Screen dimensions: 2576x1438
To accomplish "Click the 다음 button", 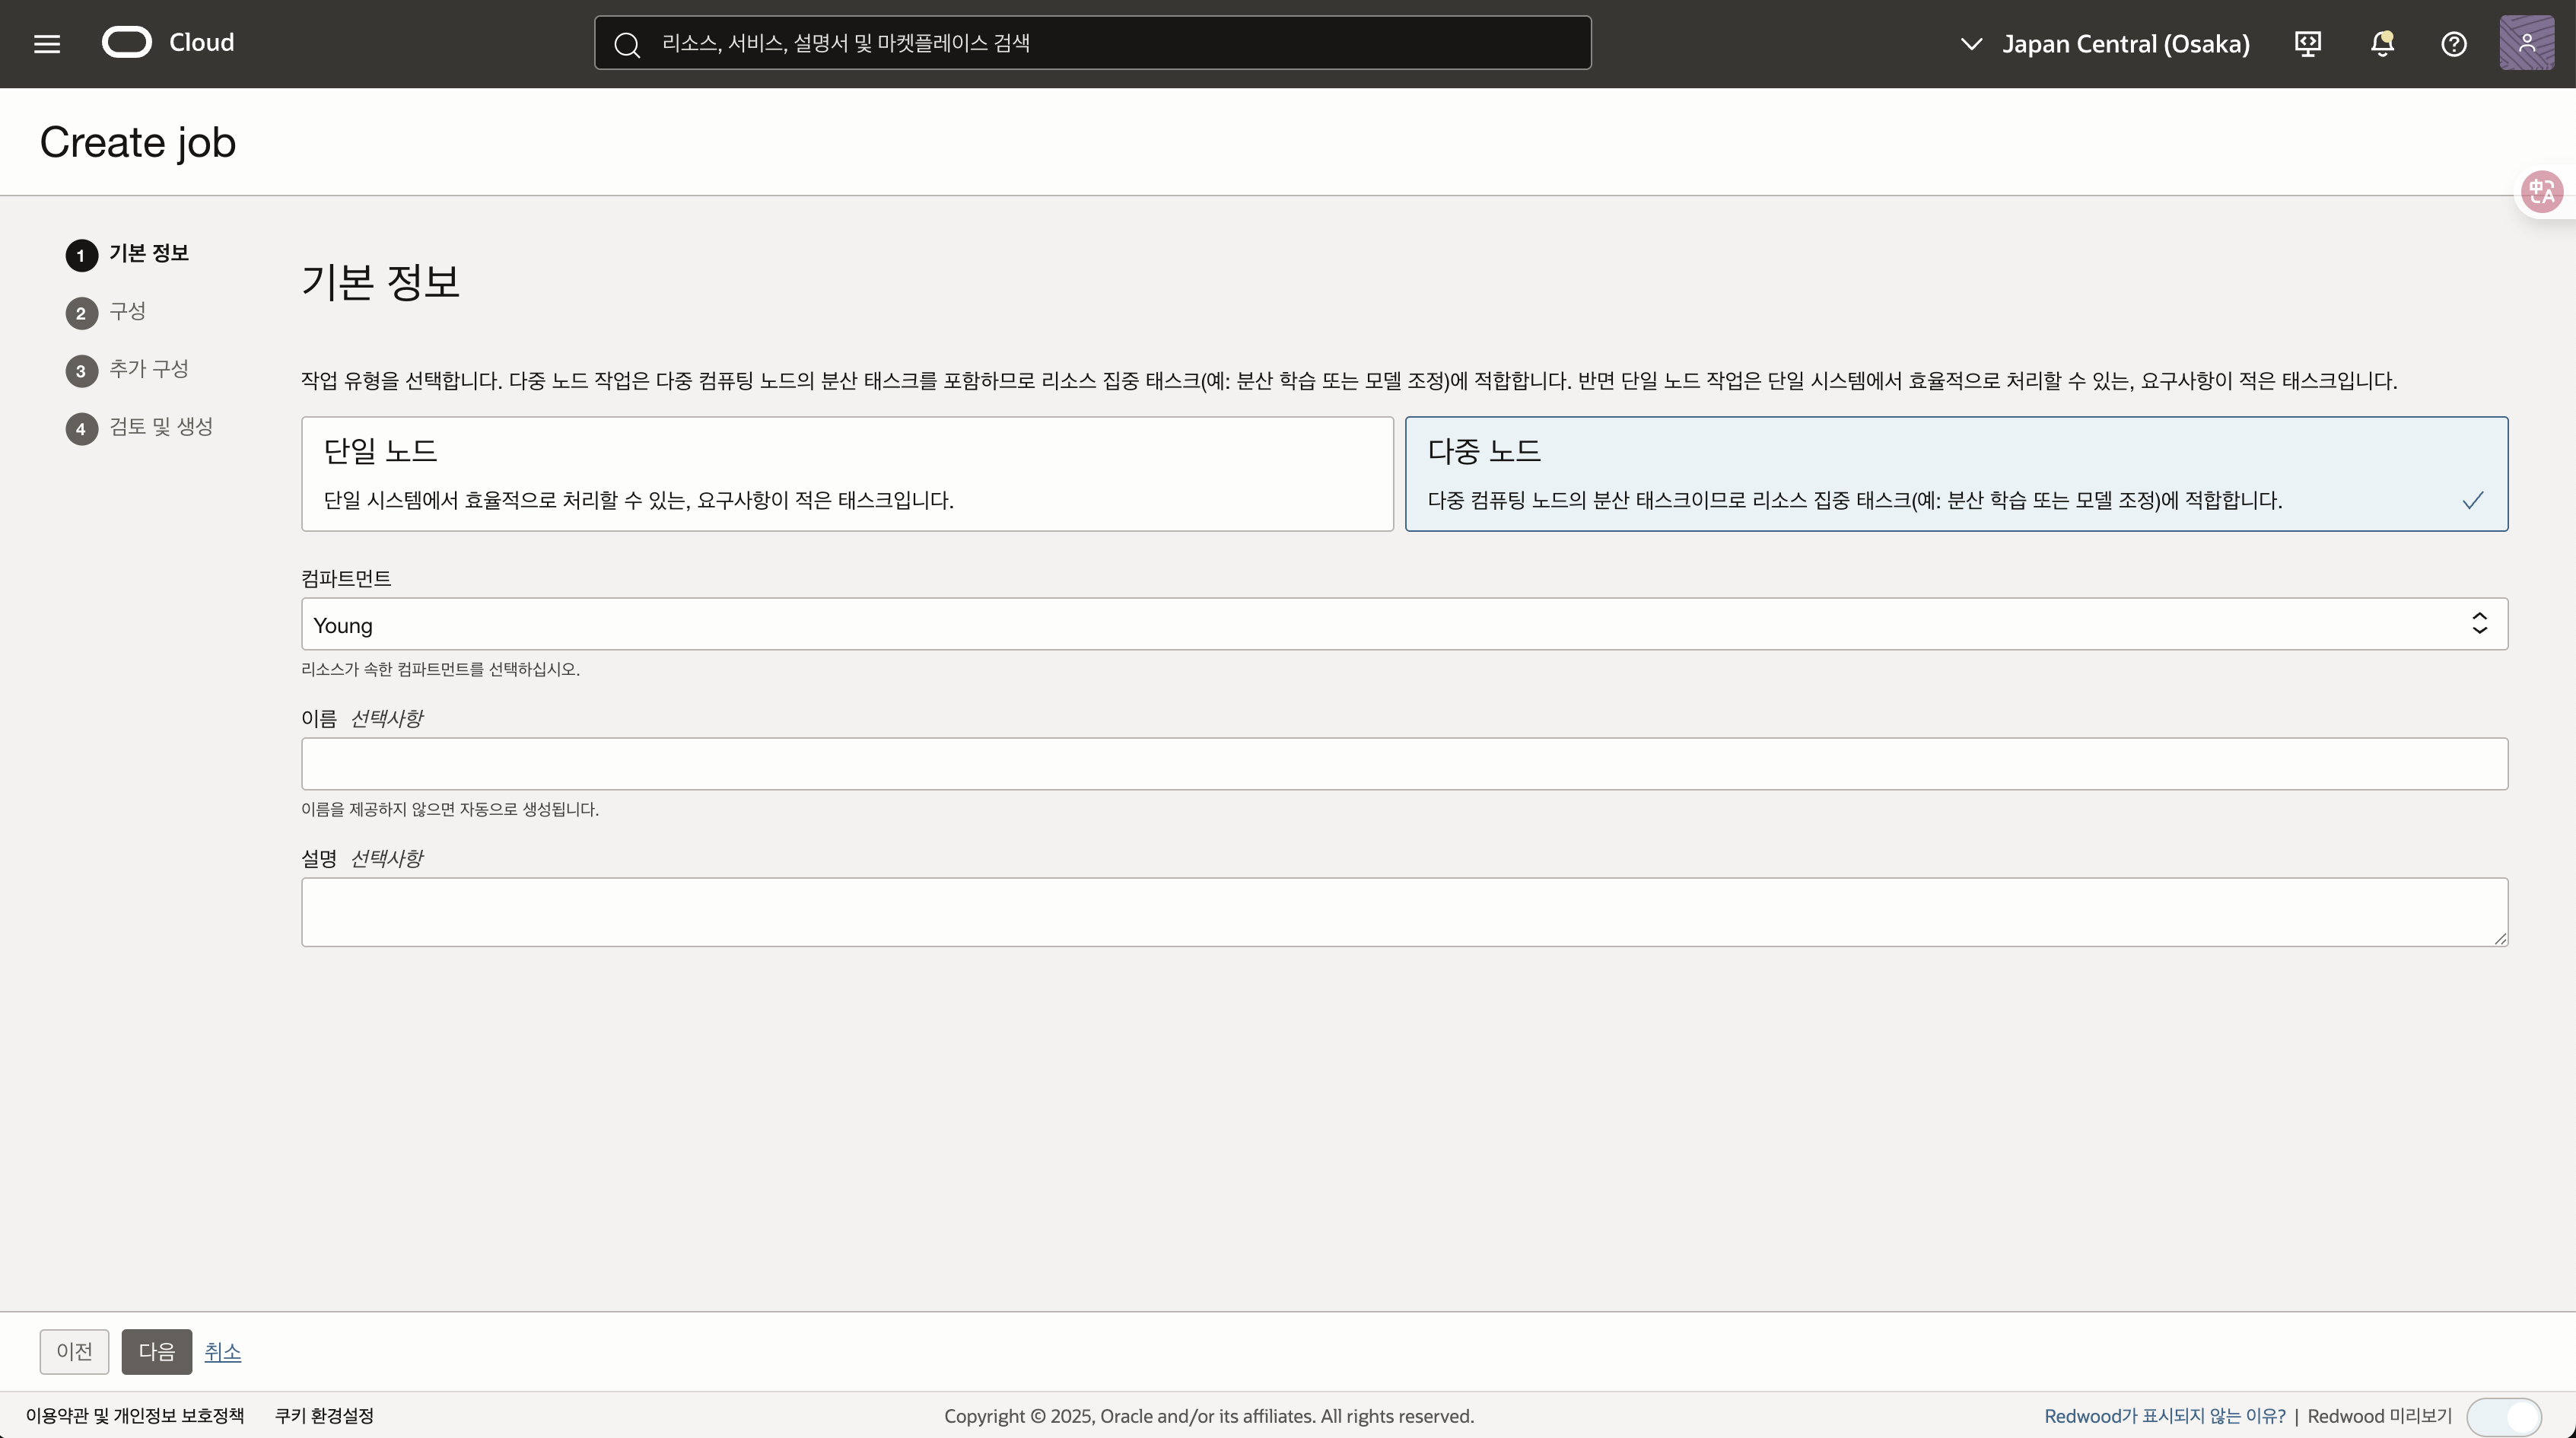I will click(x=156, y=1352).
